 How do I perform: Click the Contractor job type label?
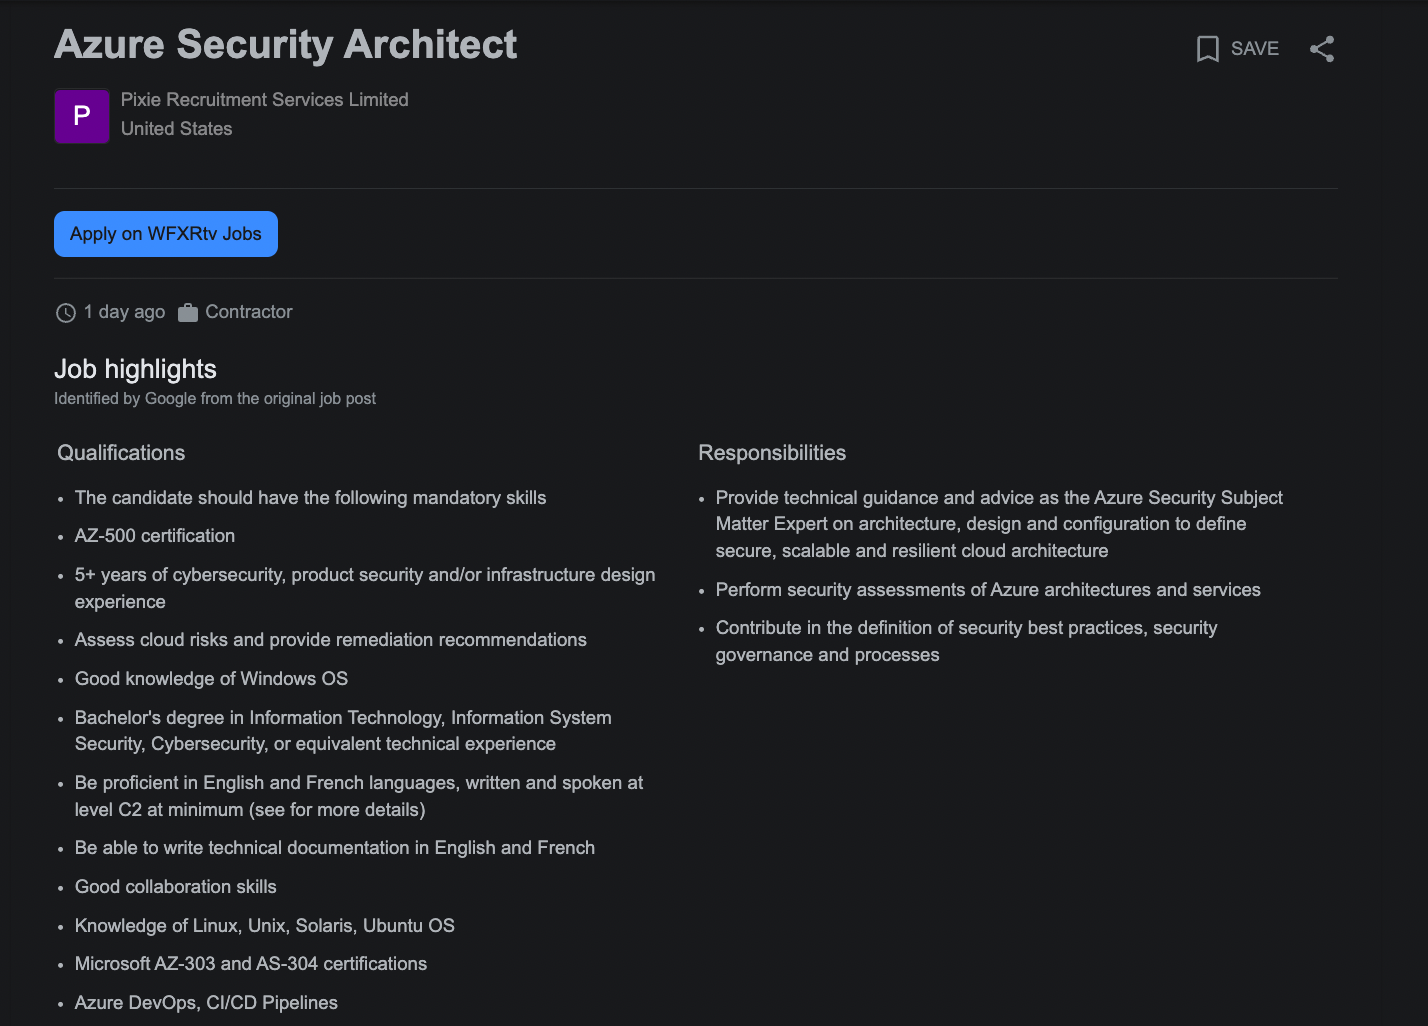click(x=248, y=312)
